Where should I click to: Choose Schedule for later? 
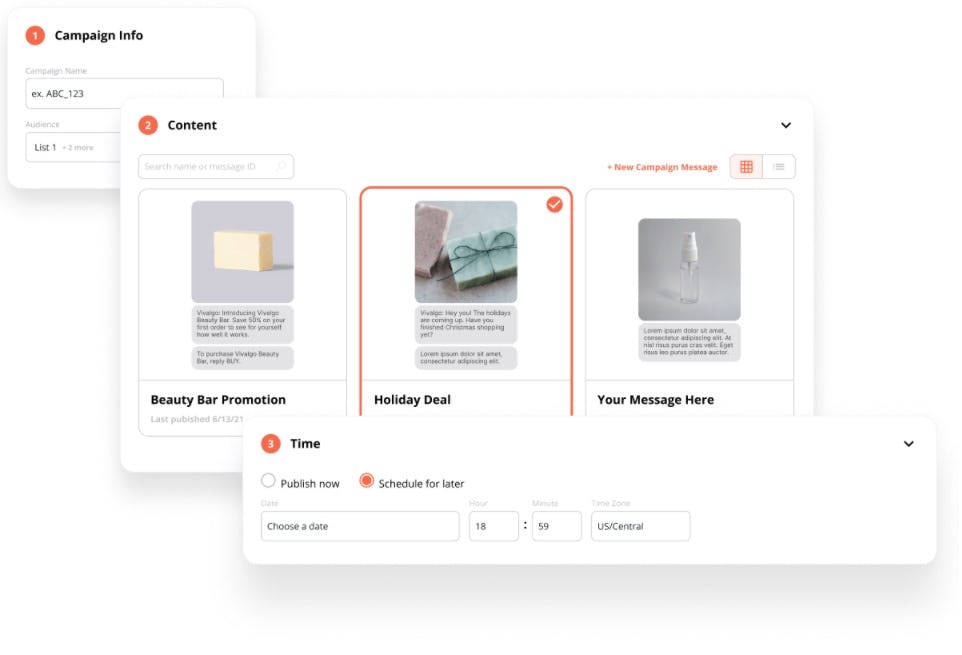point(368,481)
